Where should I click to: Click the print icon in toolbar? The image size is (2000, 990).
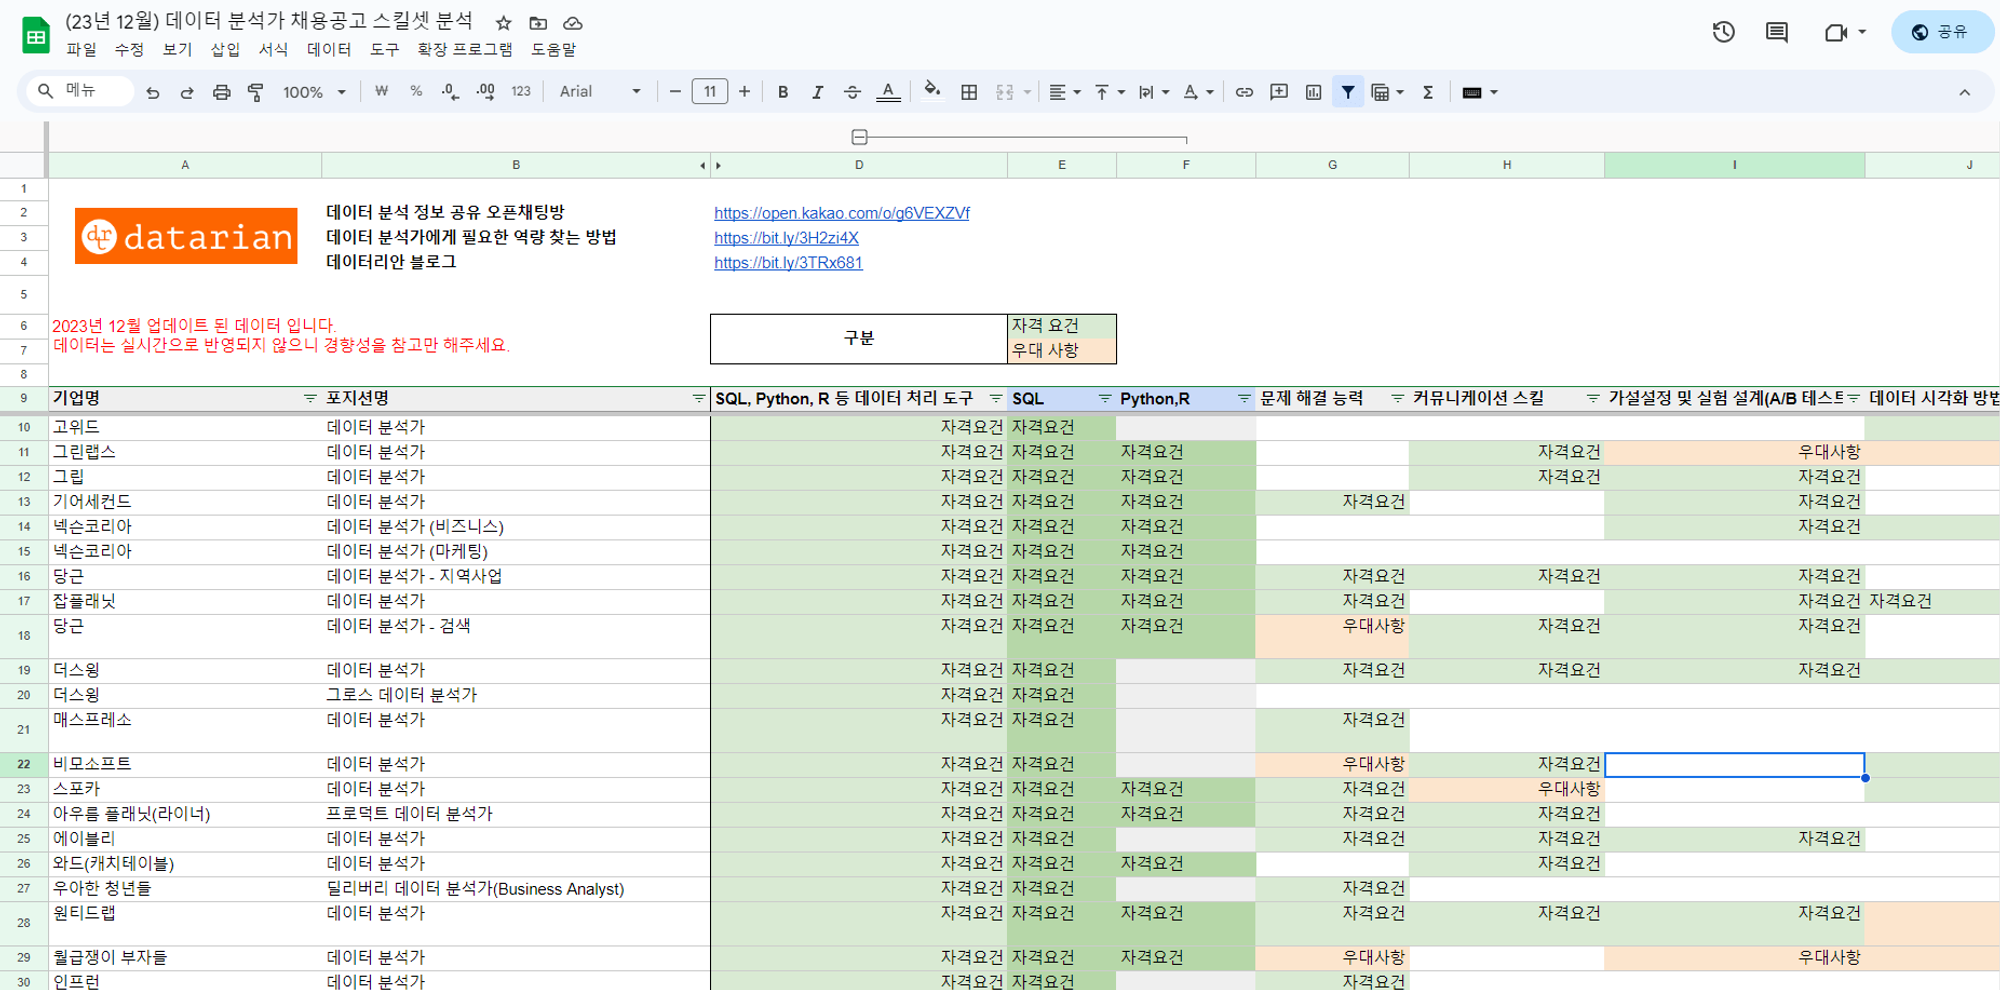[221, 92]
